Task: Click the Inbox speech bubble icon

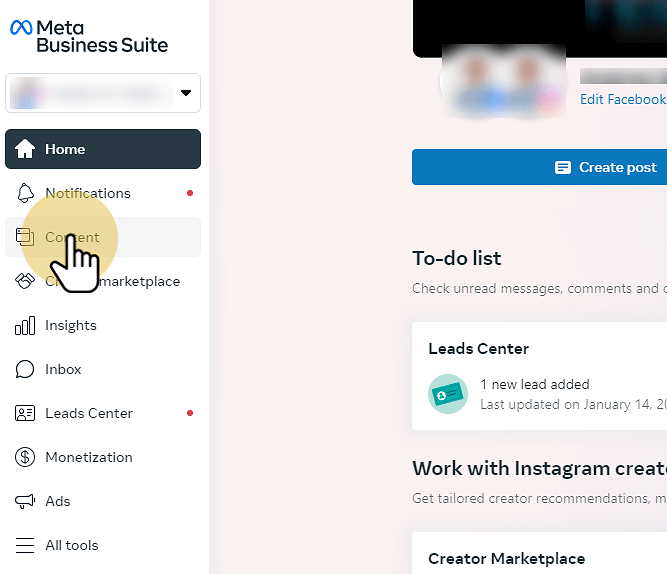Action: [25, 369]
